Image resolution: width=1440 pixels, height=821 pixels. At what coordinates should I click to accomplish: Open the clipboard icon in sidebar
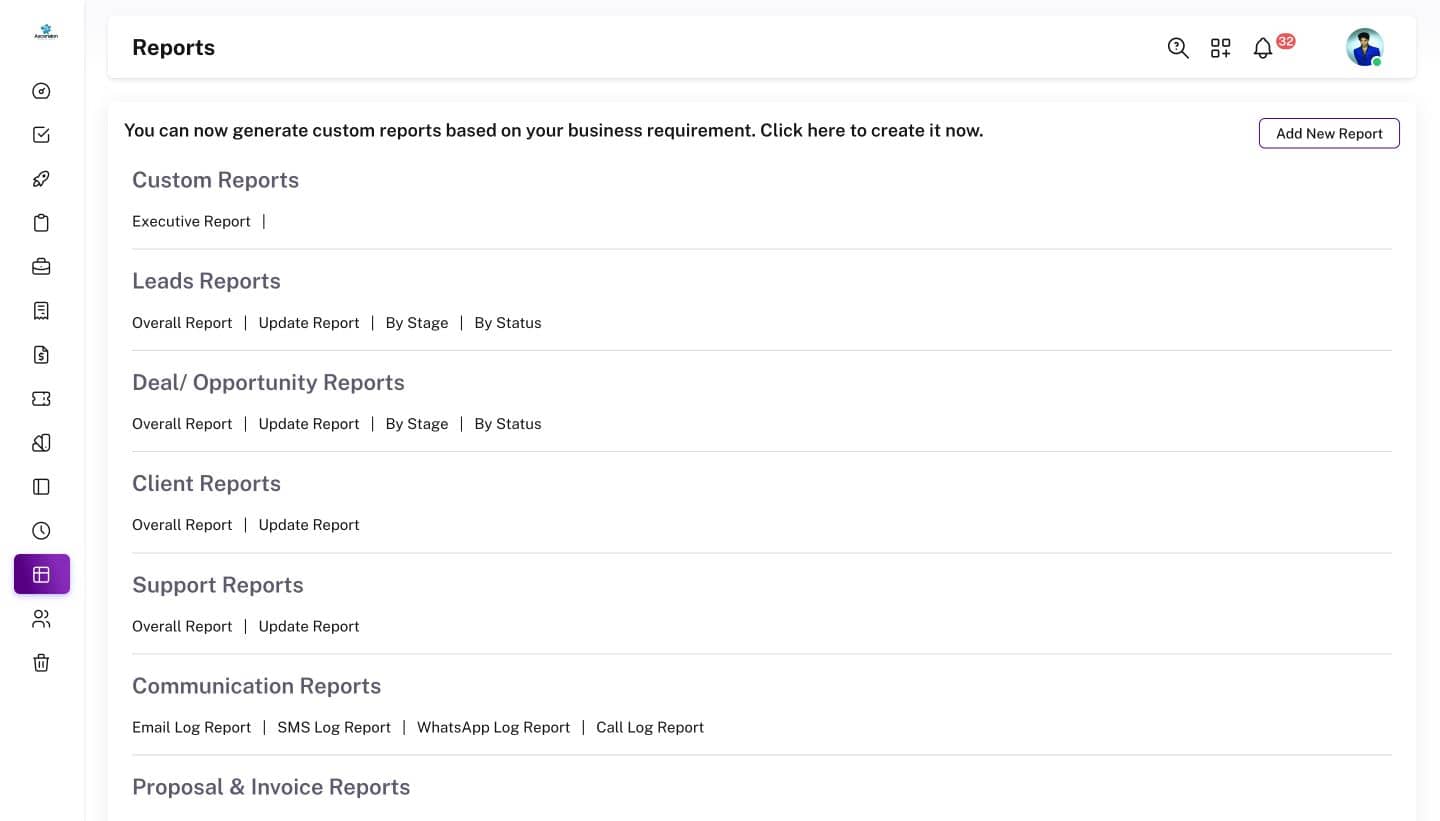tap(41, 223)
